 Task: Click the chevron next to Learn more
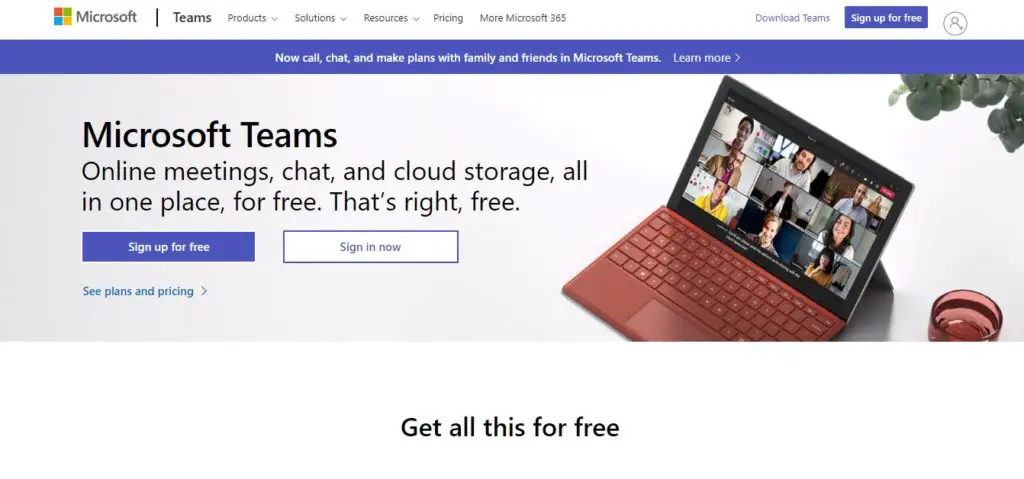tap(738, 58)
